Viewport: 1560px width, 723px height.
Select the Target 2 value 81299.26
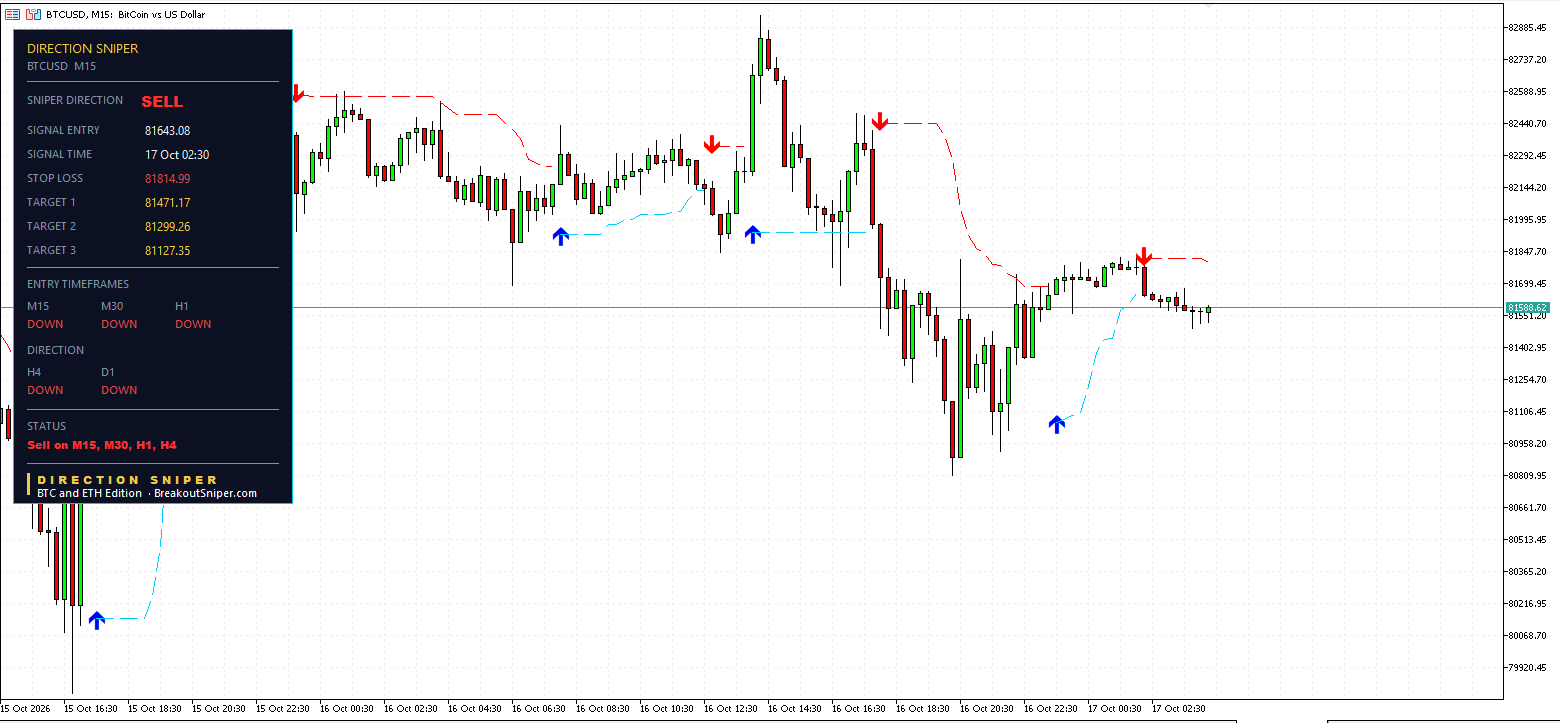(x=167, y=227)
